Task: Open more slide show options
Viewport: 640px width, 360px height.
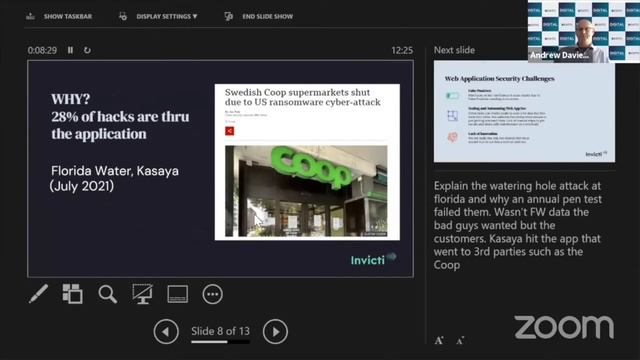Action: click(212, 294)
